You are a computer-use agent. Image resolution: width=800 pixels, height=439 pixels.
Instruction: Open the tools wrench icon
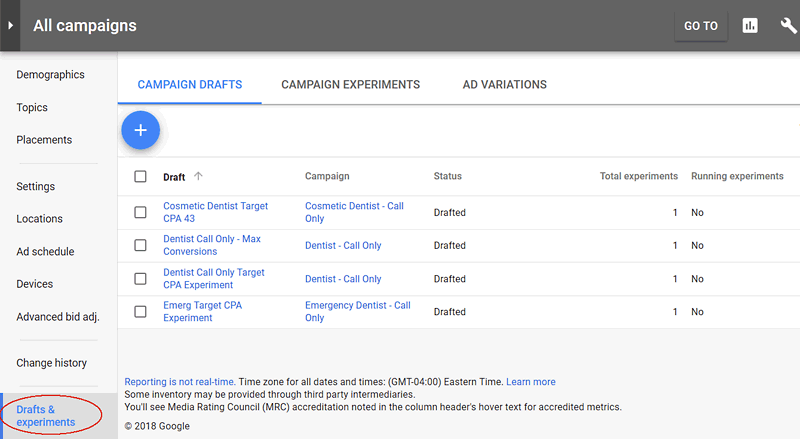[x=788, y=26]
